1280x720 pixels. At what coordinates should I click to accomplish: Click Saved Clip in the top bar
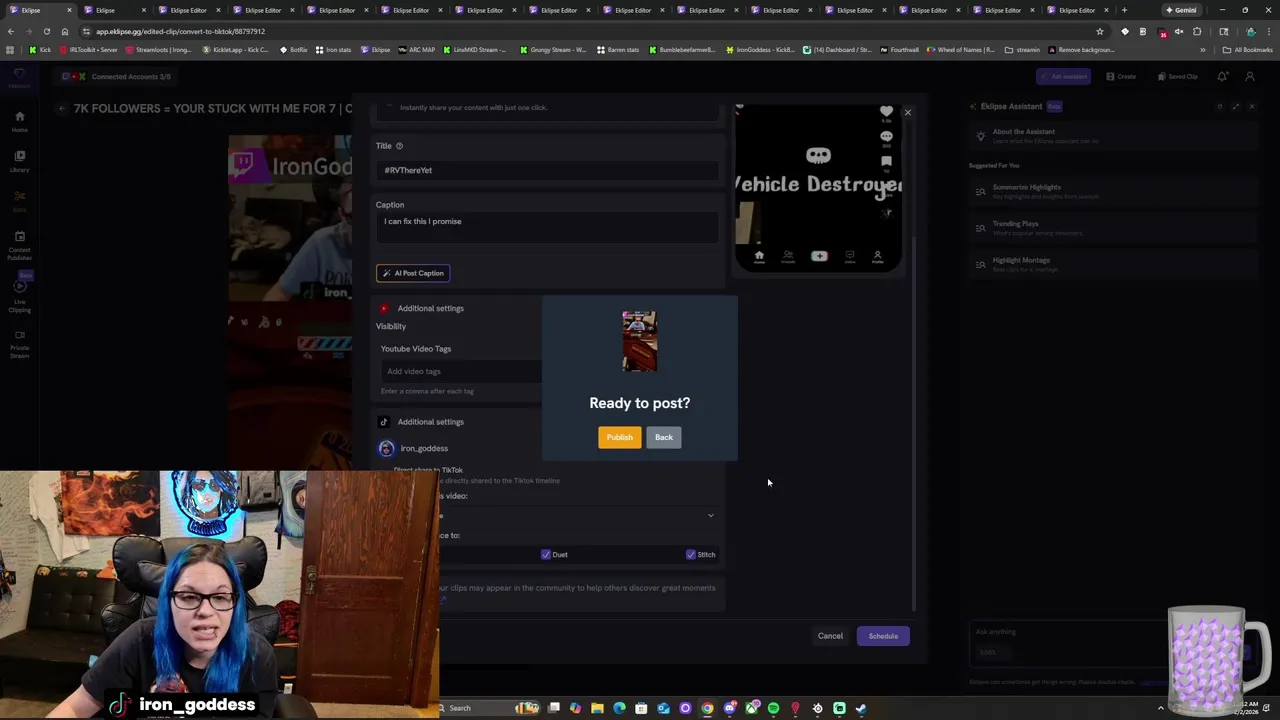point(1177,76)
